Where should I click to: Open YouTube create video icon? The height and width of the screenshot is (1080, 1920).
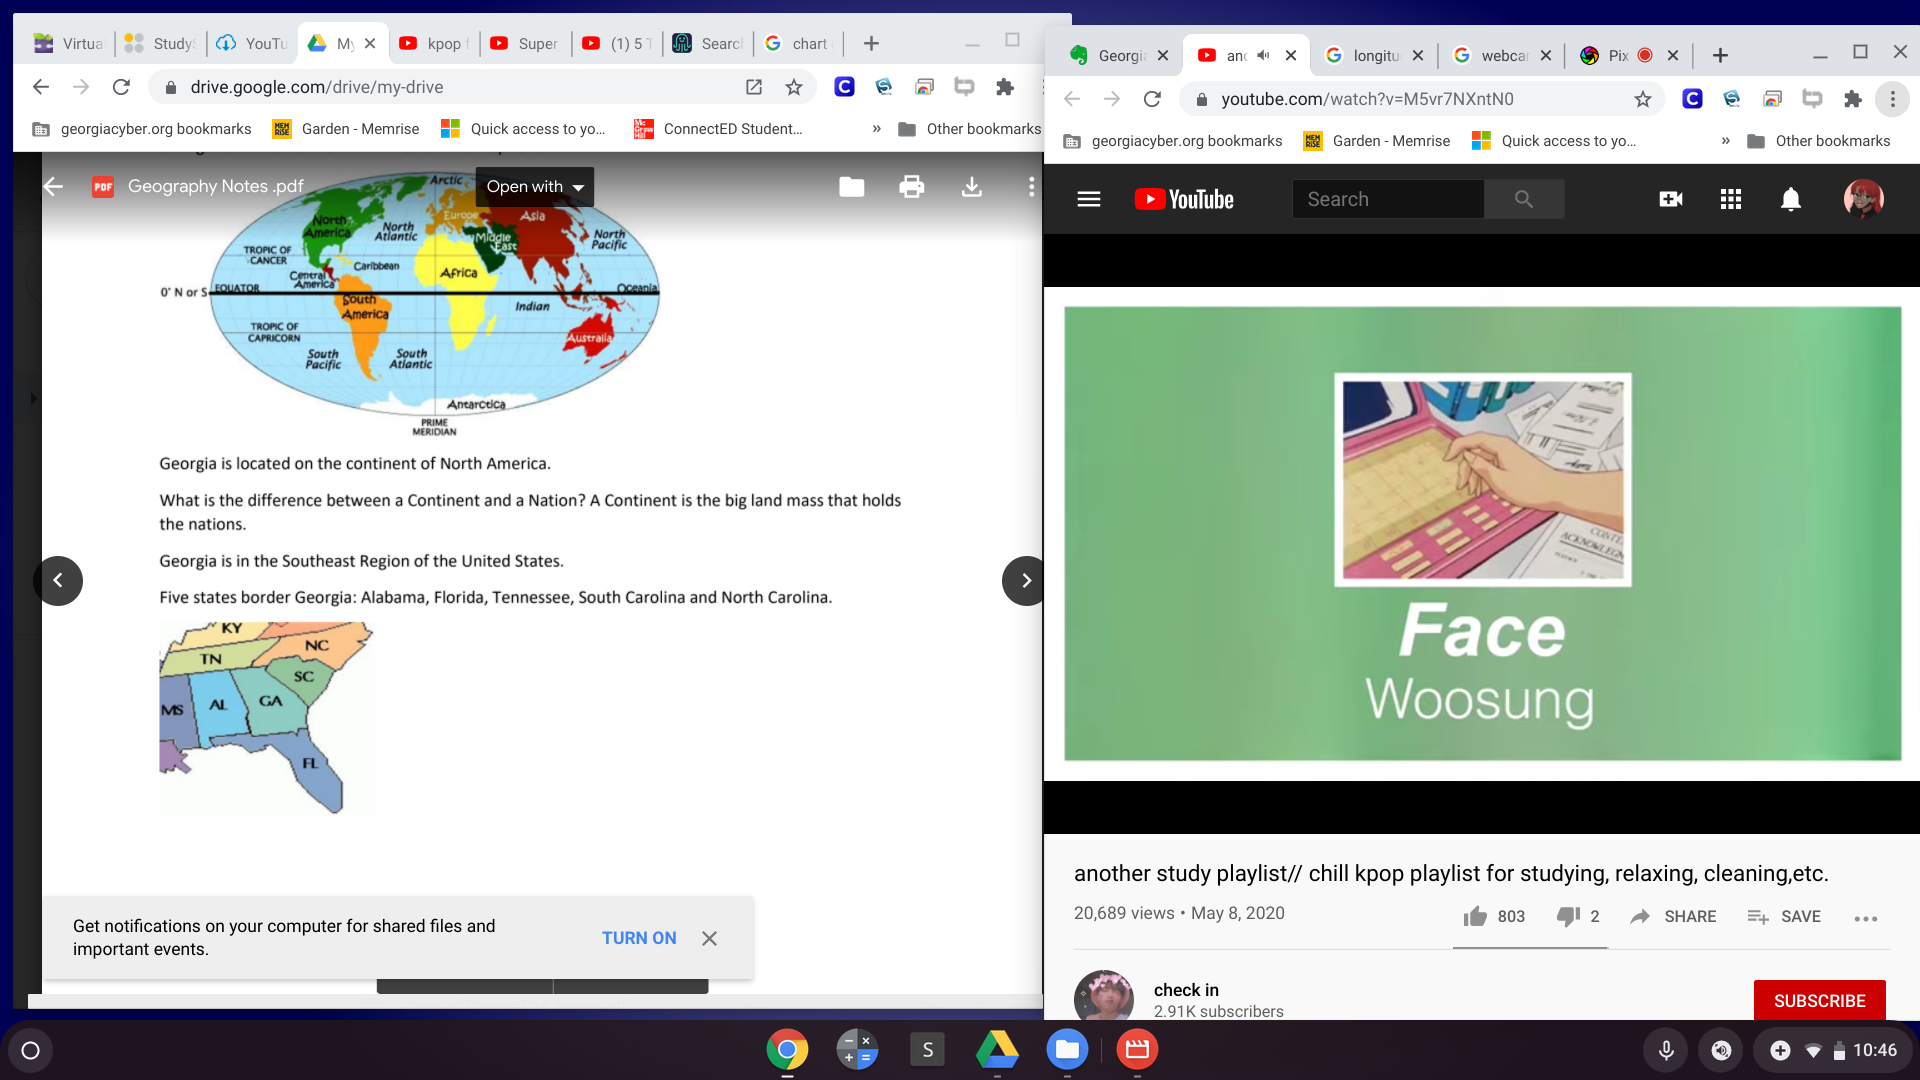click(x=1671, y=199)
